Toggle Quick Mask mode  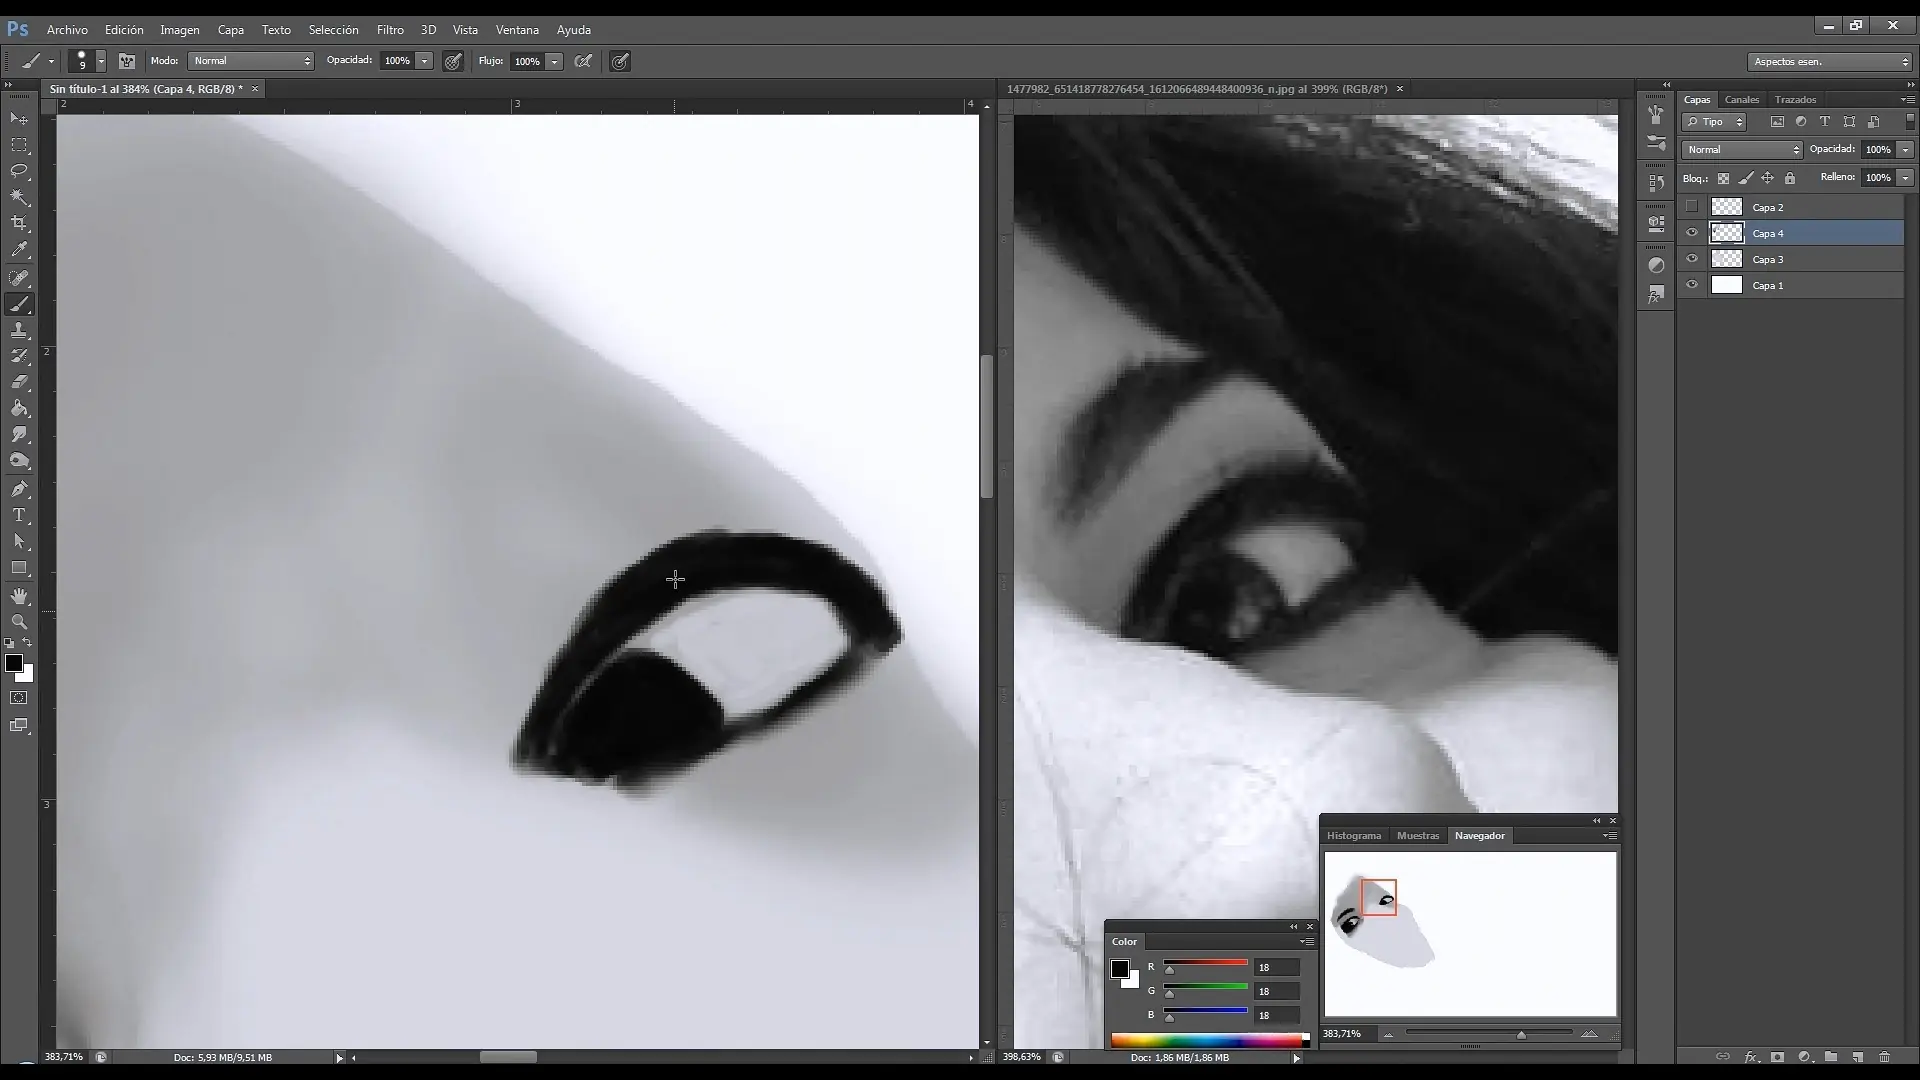(x=19, y=698)
